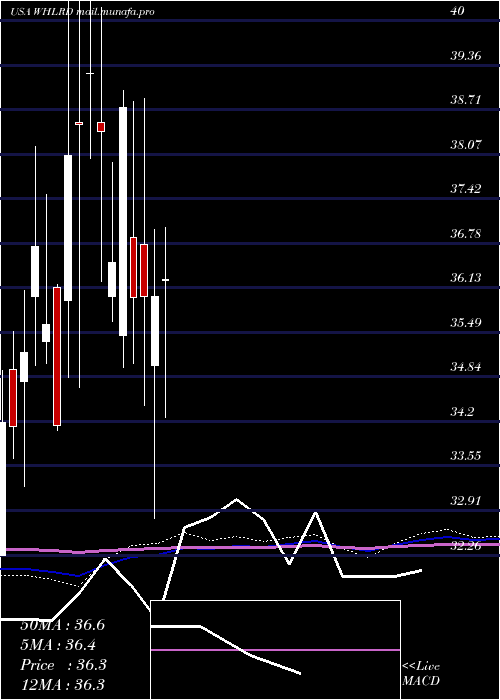
Task: Open the Live MACD inset panel
Action: tap(275, 650)
